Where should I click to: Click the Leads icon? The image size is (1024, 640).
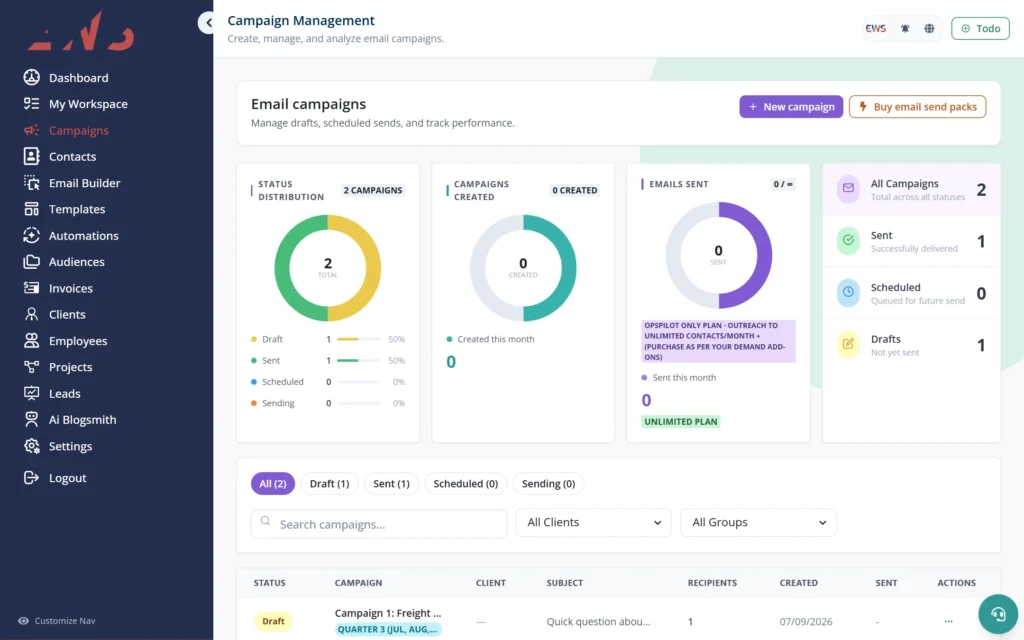[31, 393]
